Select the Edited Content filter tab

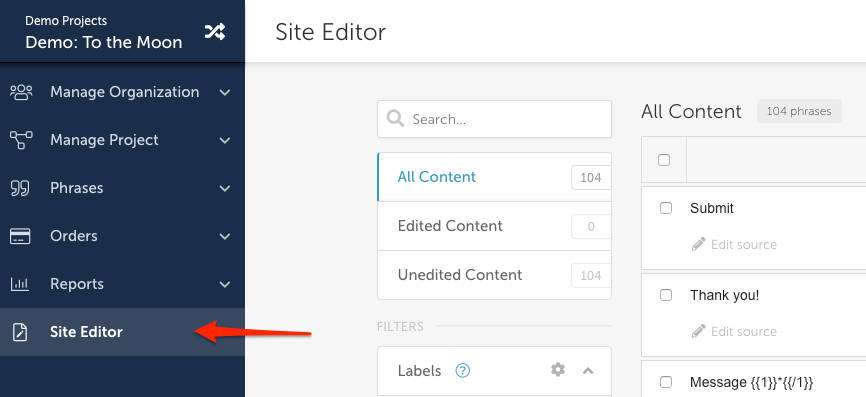[x=494, y=226]
